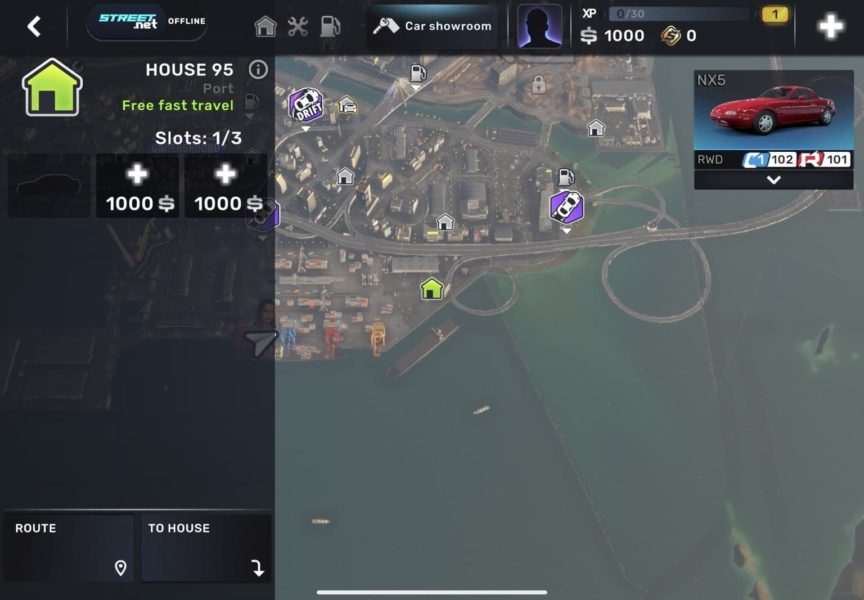Screen dimensions: 864x600
Task: Toggle the Street.net OFFLINE status
Action: pos(147,22)
